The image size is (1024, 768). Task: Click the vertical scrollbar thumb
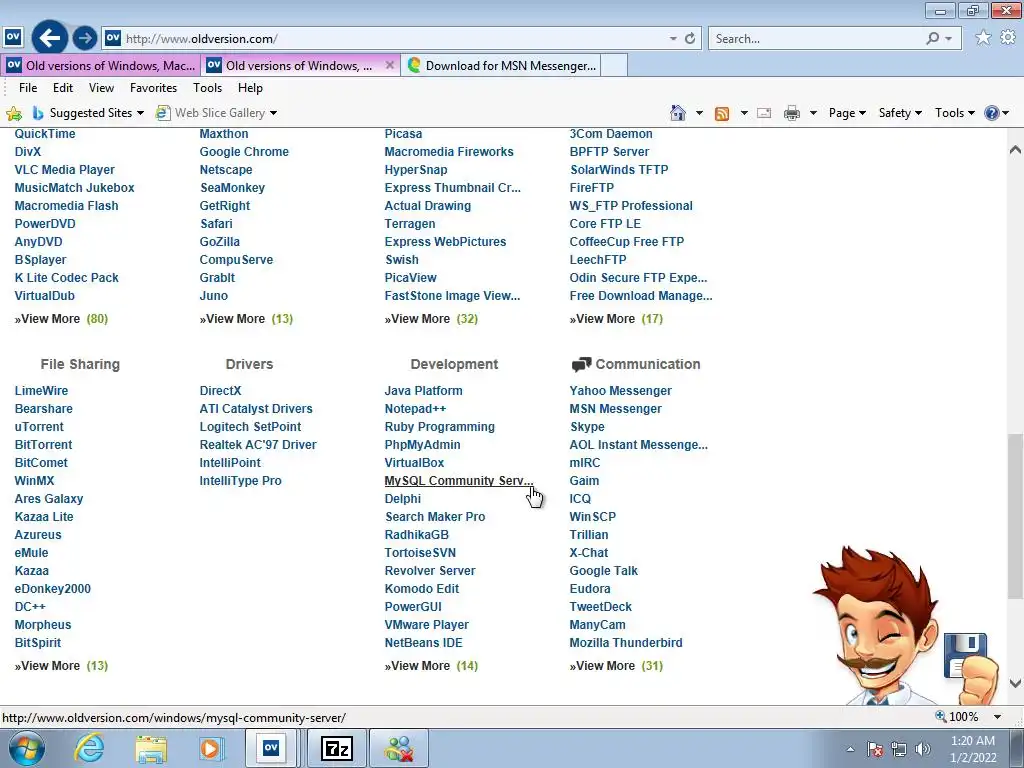tap(1015, 516)
